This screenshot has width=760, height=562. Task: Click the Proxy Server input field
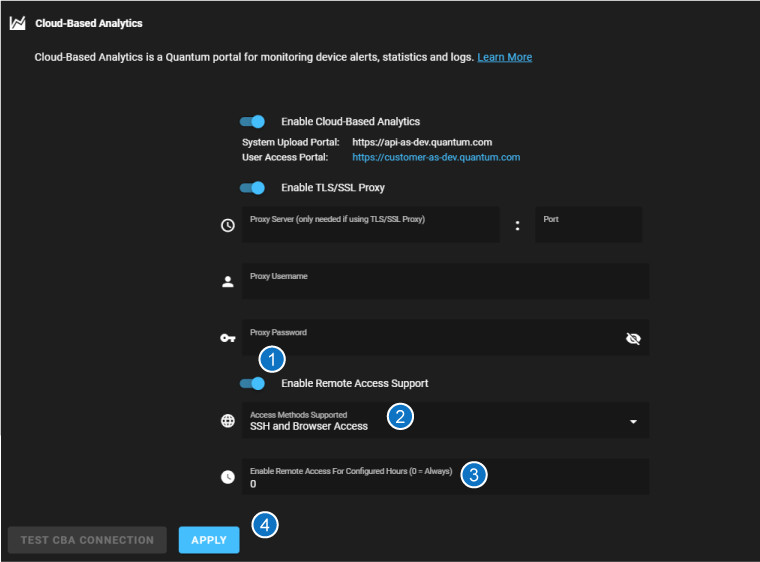(x=370, y=226)
